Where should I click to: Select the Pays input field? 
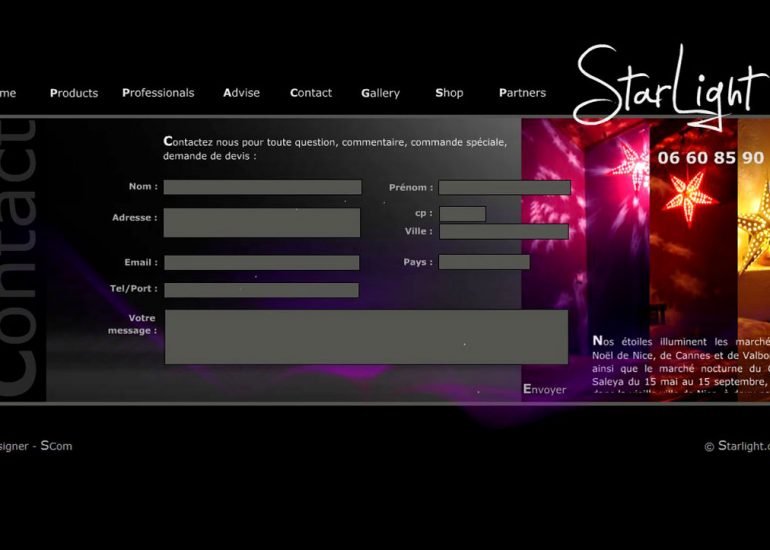click(x=484, y=262)
